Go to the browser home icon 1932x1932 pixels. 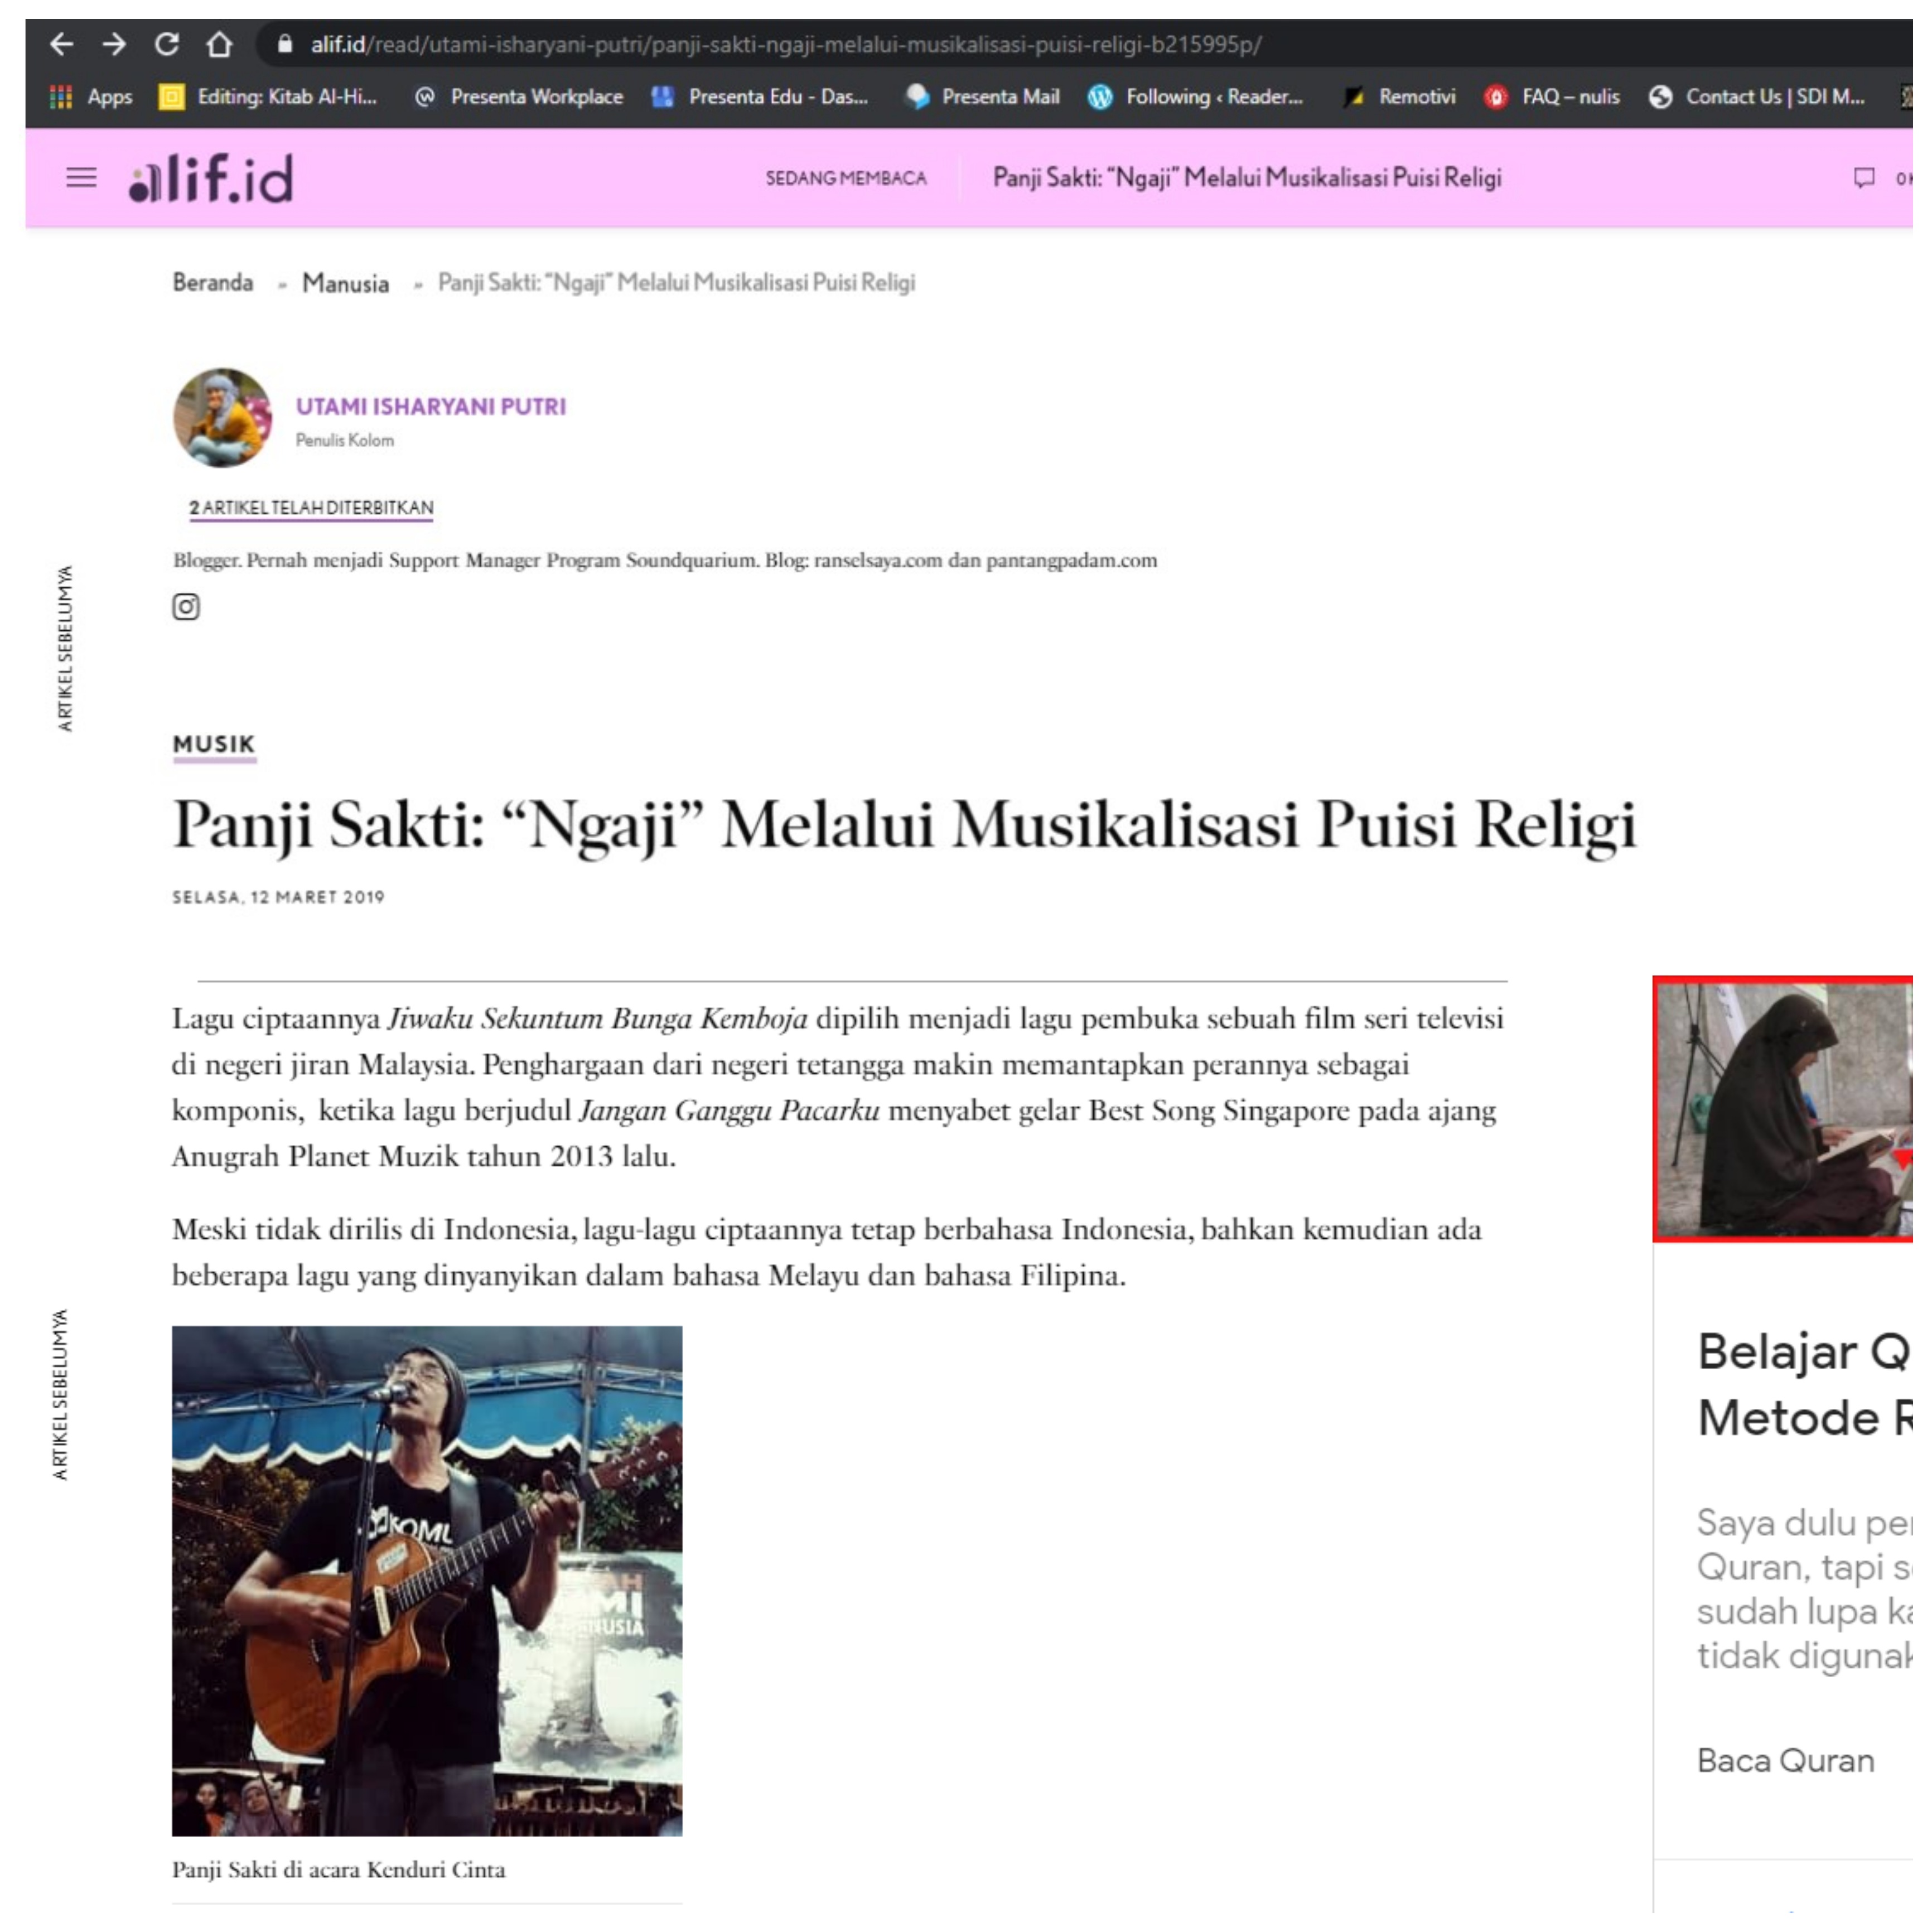click(x=219, y=44)
